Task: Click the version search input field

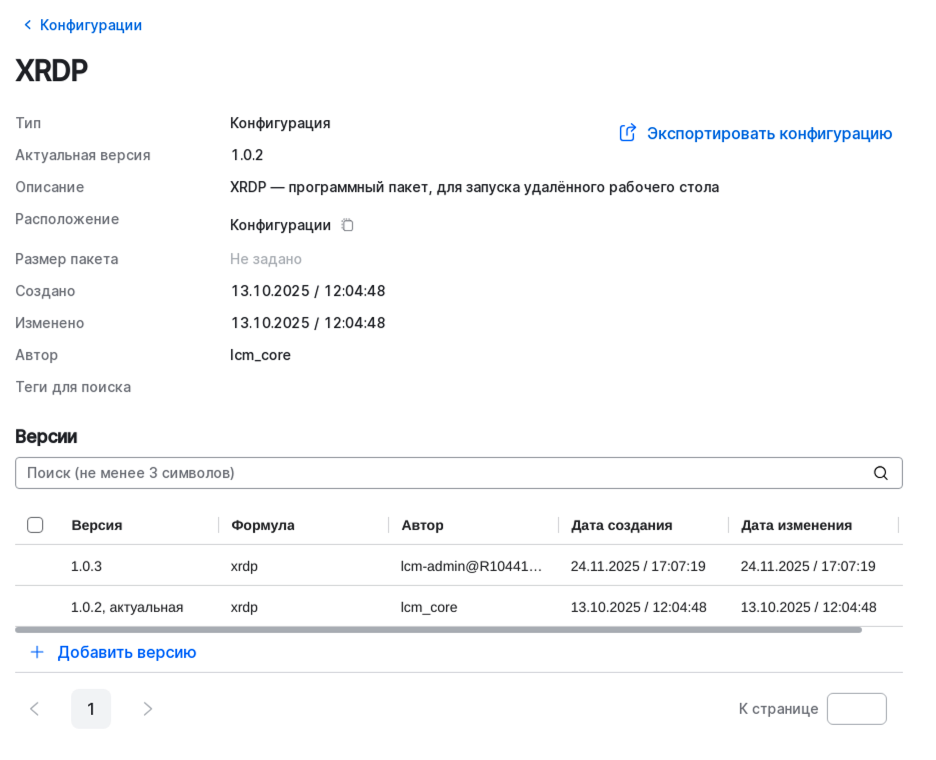Action: tap(400, 472)
